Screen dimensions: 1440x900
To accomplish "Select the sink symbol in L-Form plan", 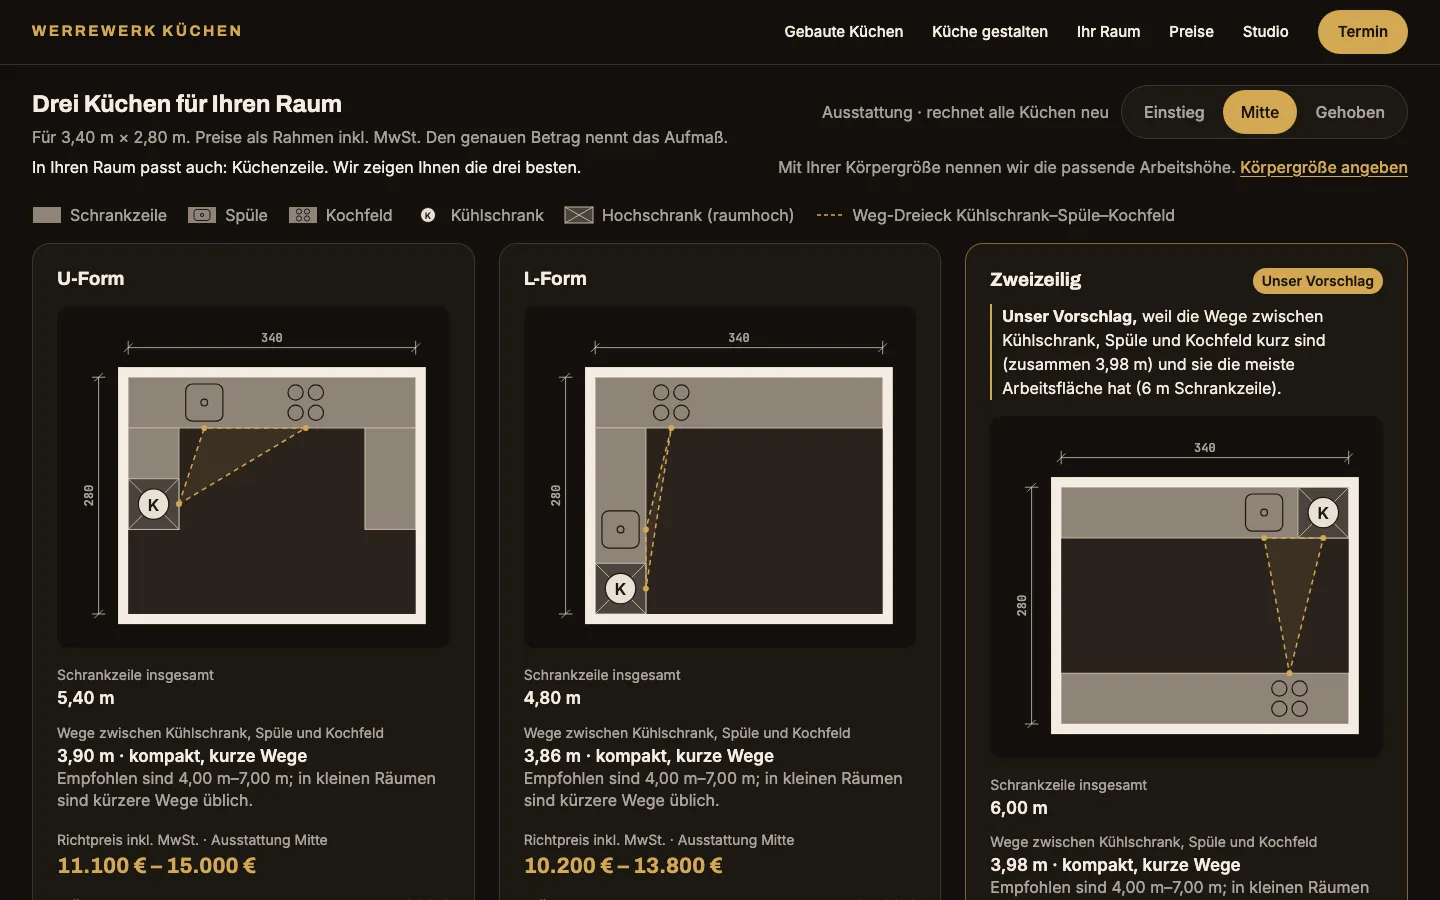I will [x=620, y=529].
